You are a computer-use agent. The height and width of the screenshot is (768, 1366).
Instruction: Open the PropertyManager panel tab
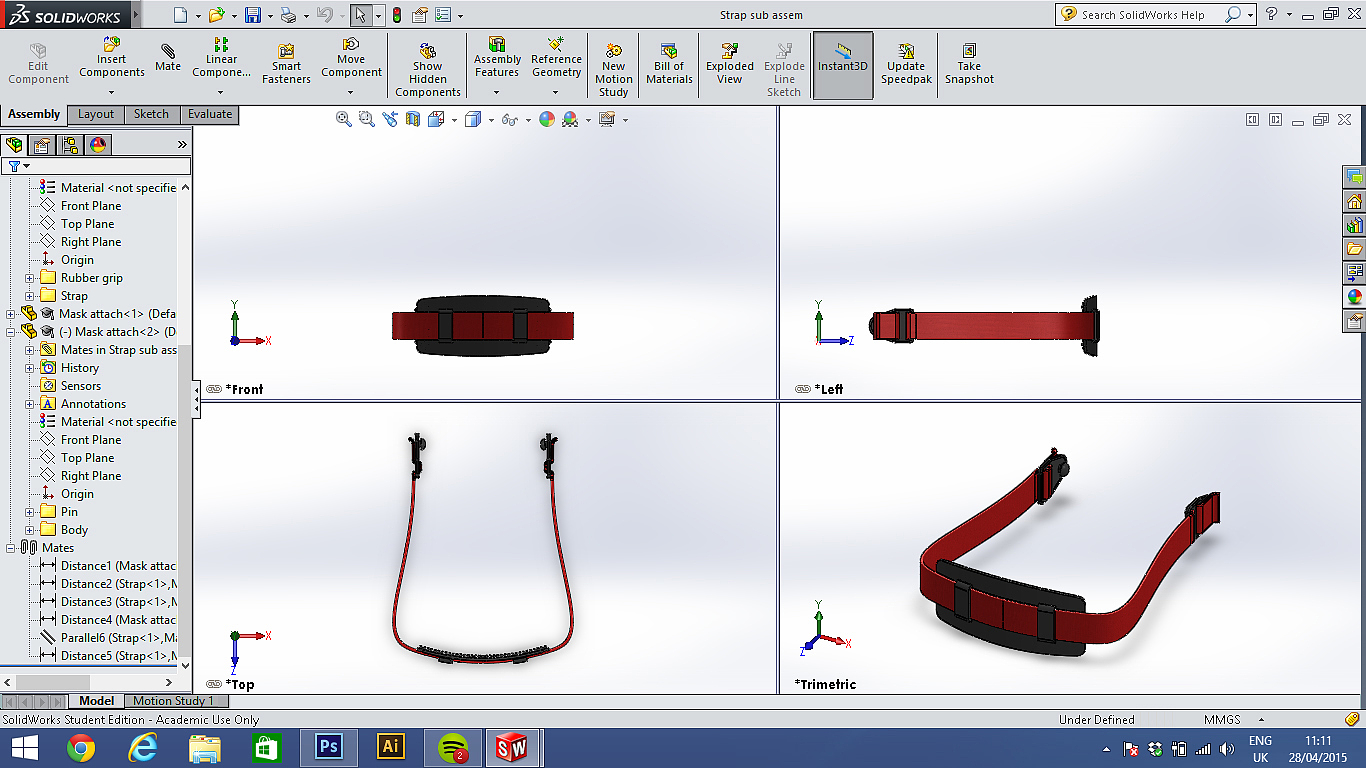(42, 145)
